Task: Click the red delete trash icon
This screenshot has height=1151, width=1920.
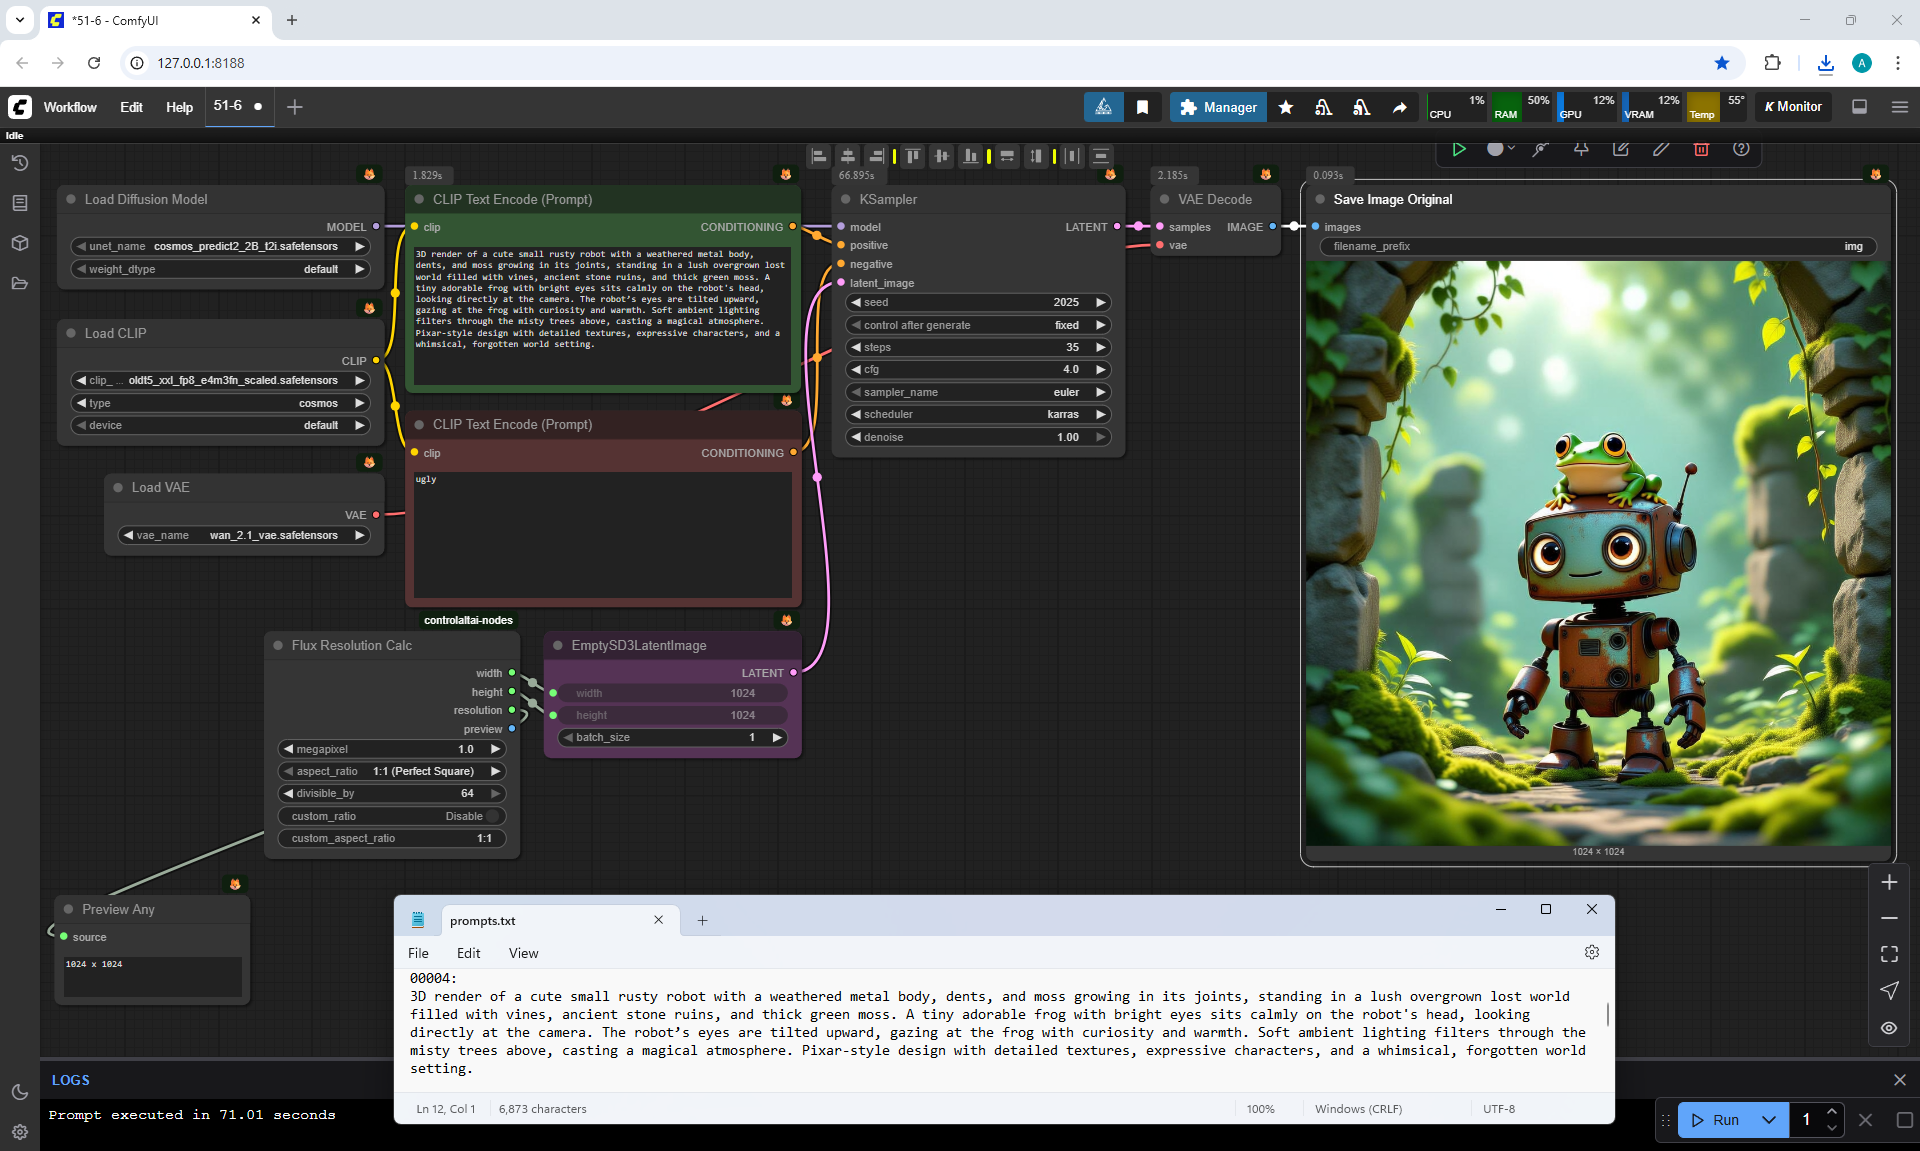Action: pos(1701,149)
